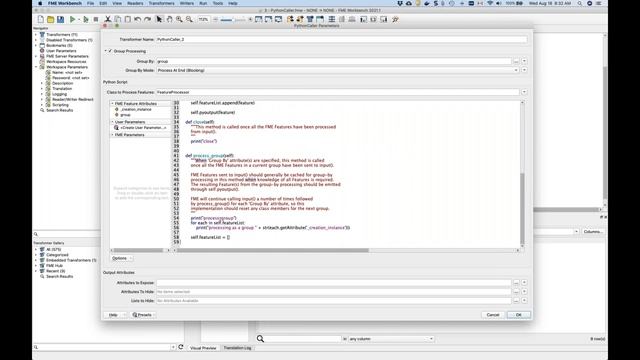
Task: Open the Group By Mode dropdown
Action: click(338, 70)
